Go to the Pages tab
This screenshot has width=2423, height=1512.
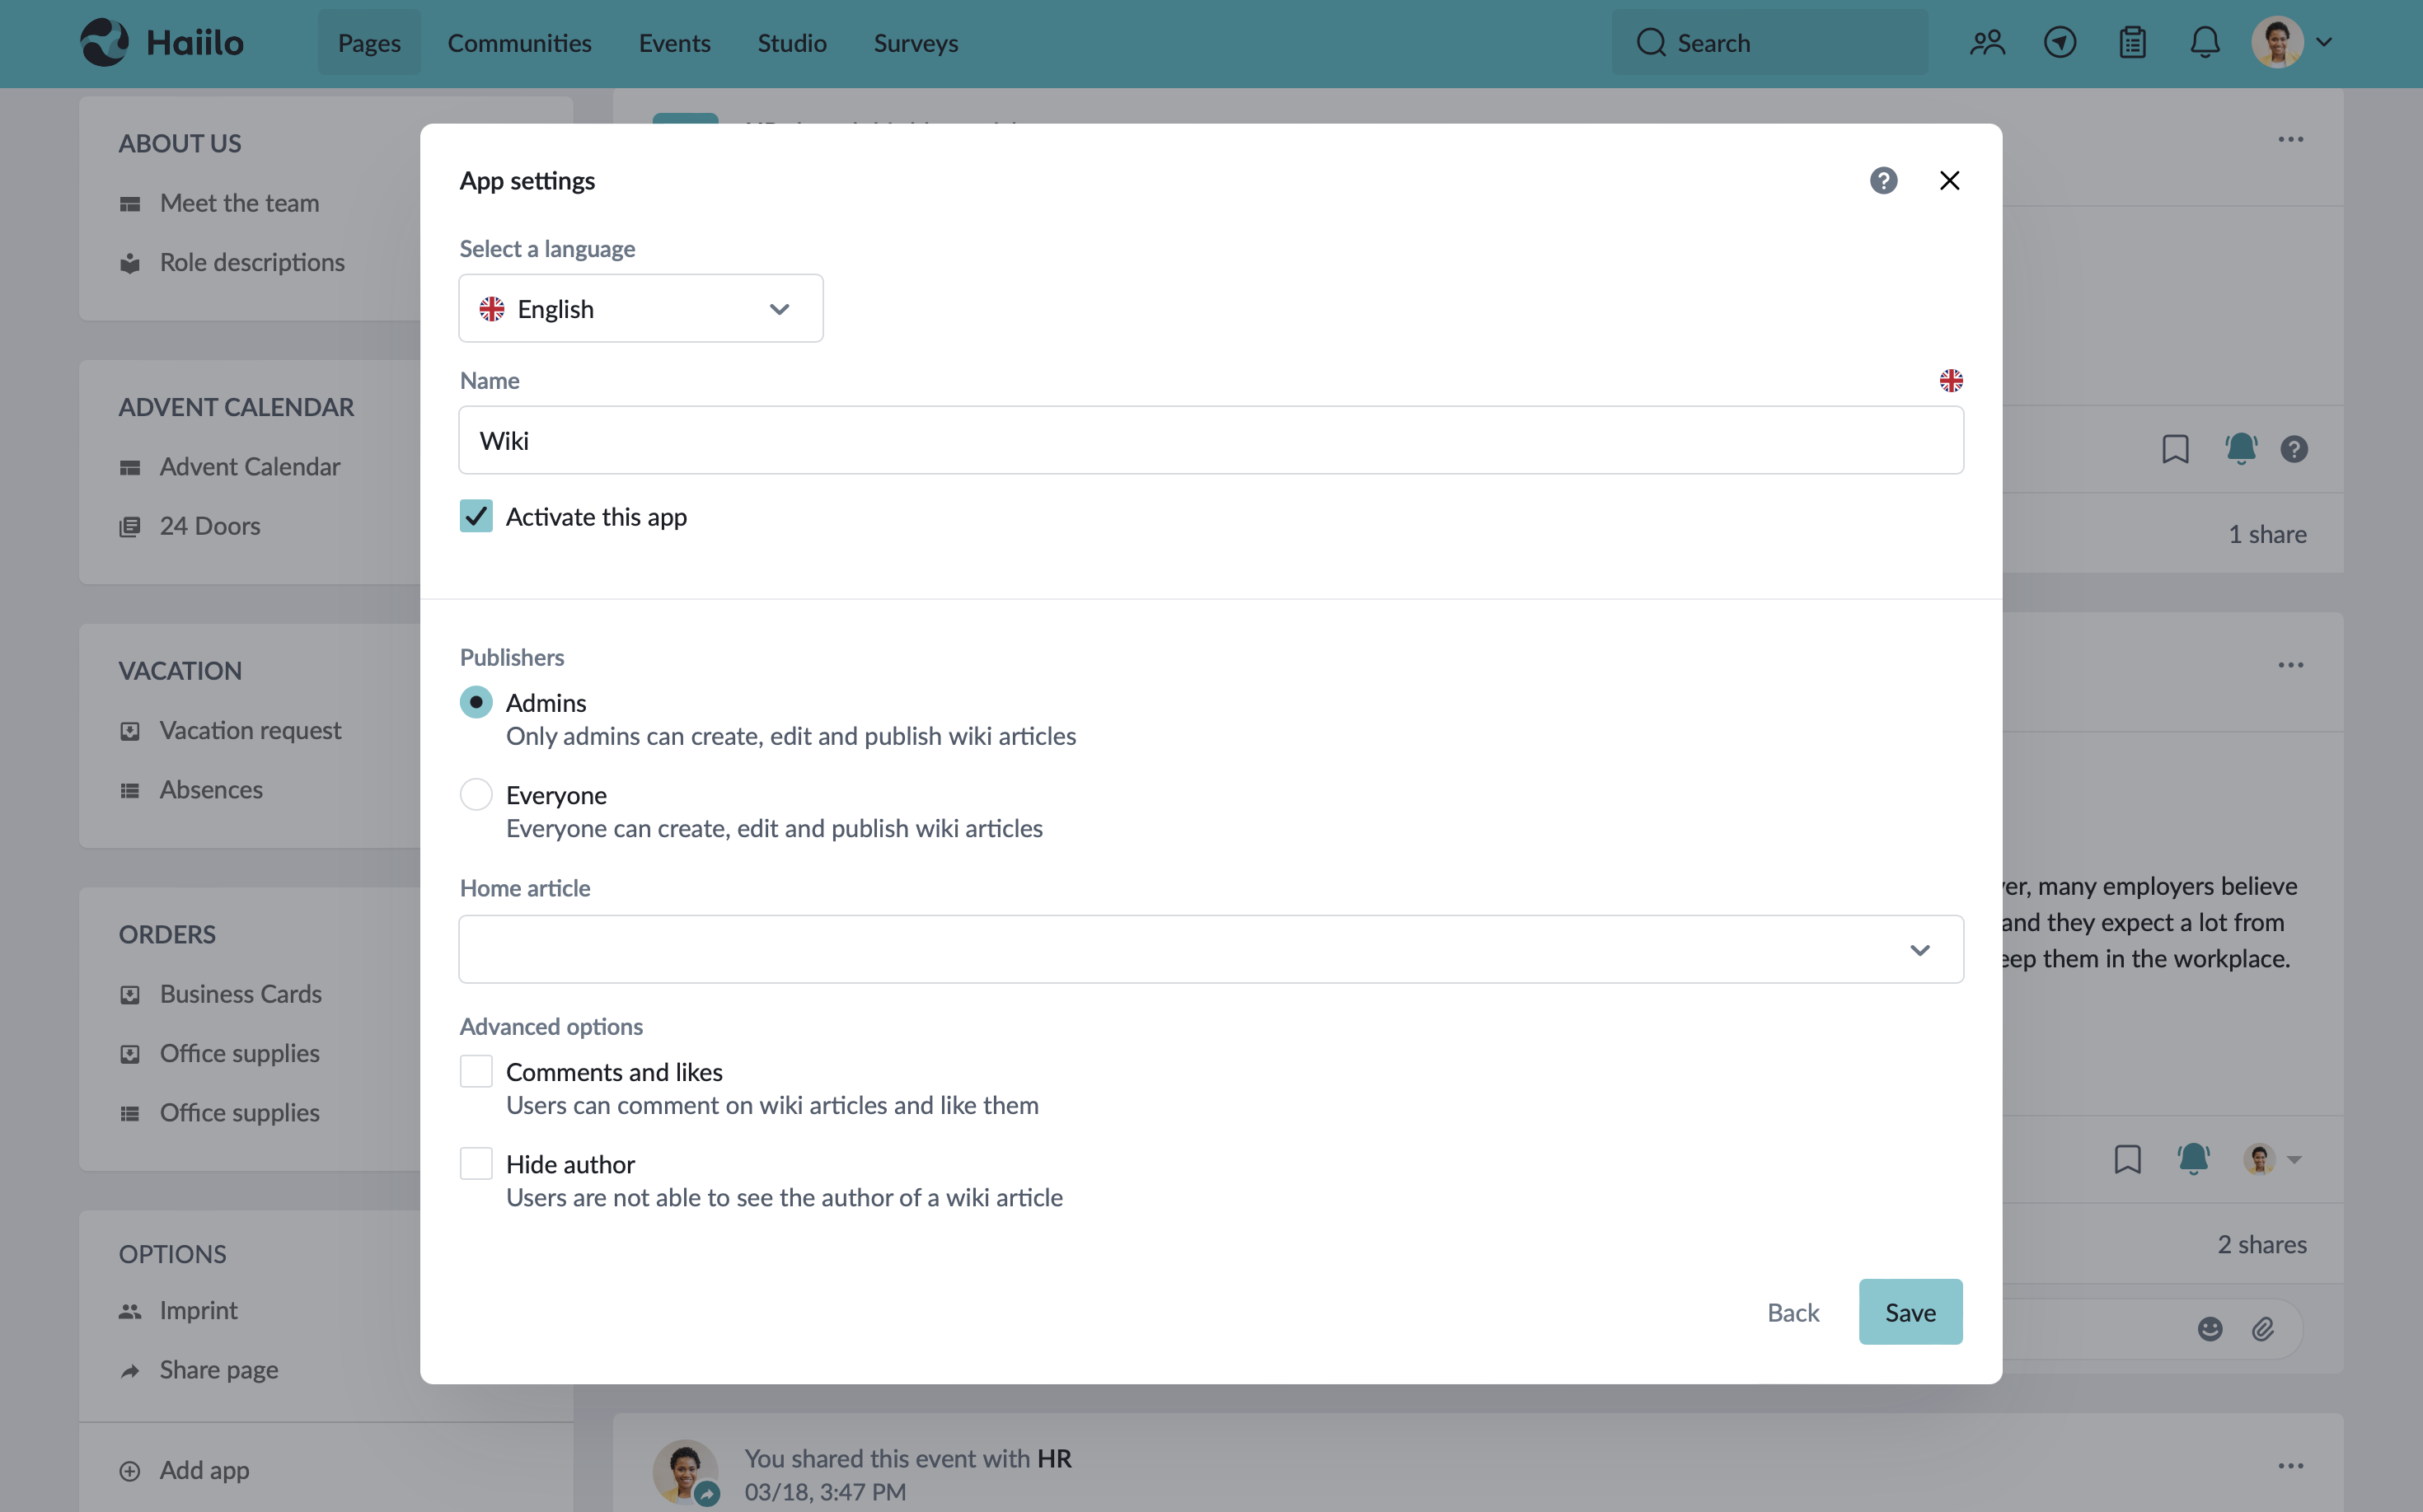[369, 42]
